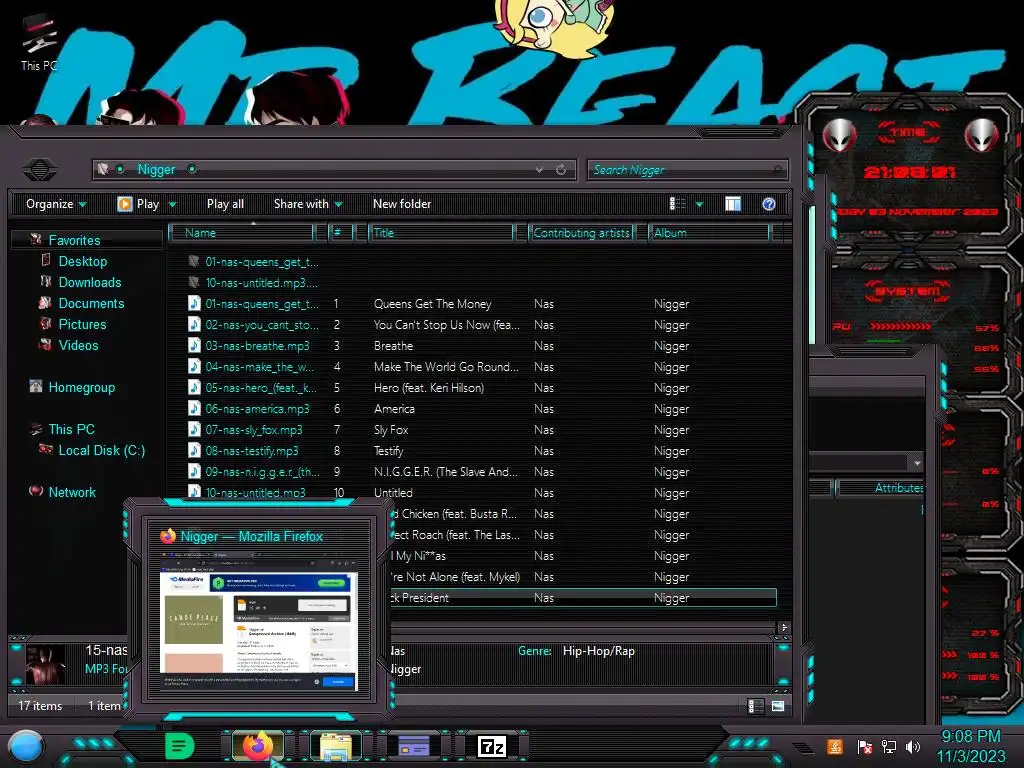Image resolution: width=1024 pixels, height=768 pixels.
Task: Switch to details view via the status bar icon
Action: tap(756, 706)
